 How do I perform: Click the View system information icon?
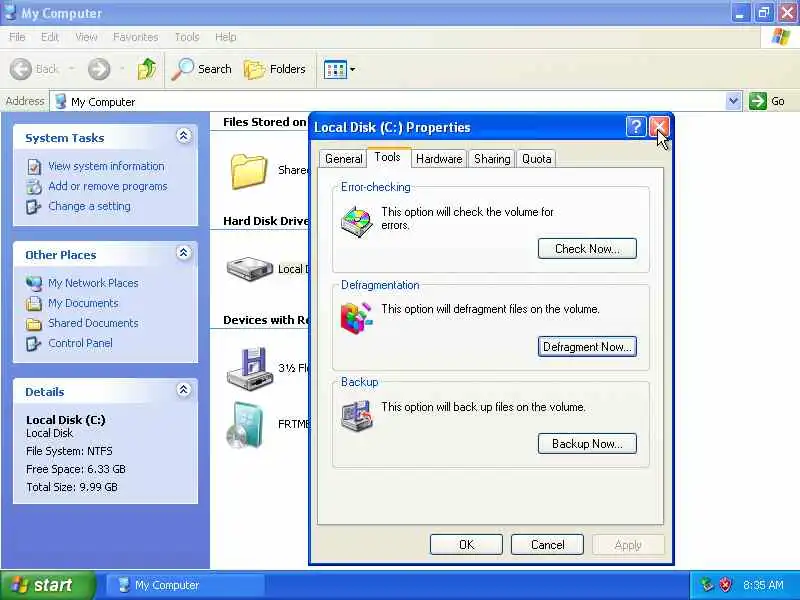(34, 167)
